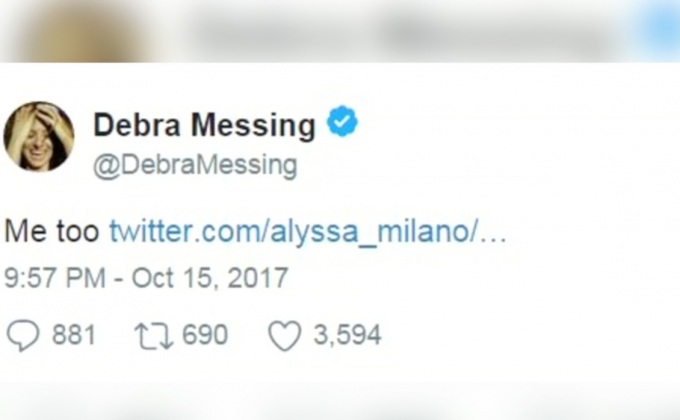This screenshot has height=420, width=680.
Task: Like the tweet with heart icon
Action: pyautogui.click(x=284, y=335)
